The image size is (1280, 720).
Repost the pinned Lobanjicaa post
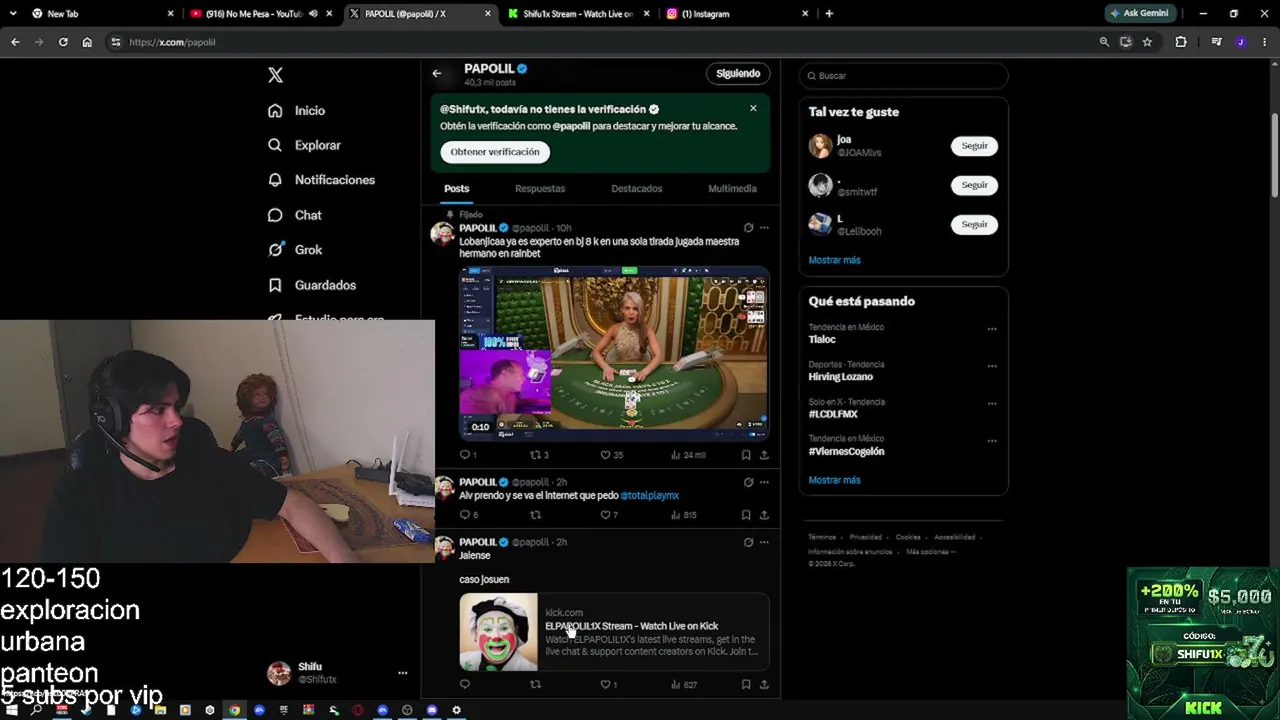[x=538, y=455]
